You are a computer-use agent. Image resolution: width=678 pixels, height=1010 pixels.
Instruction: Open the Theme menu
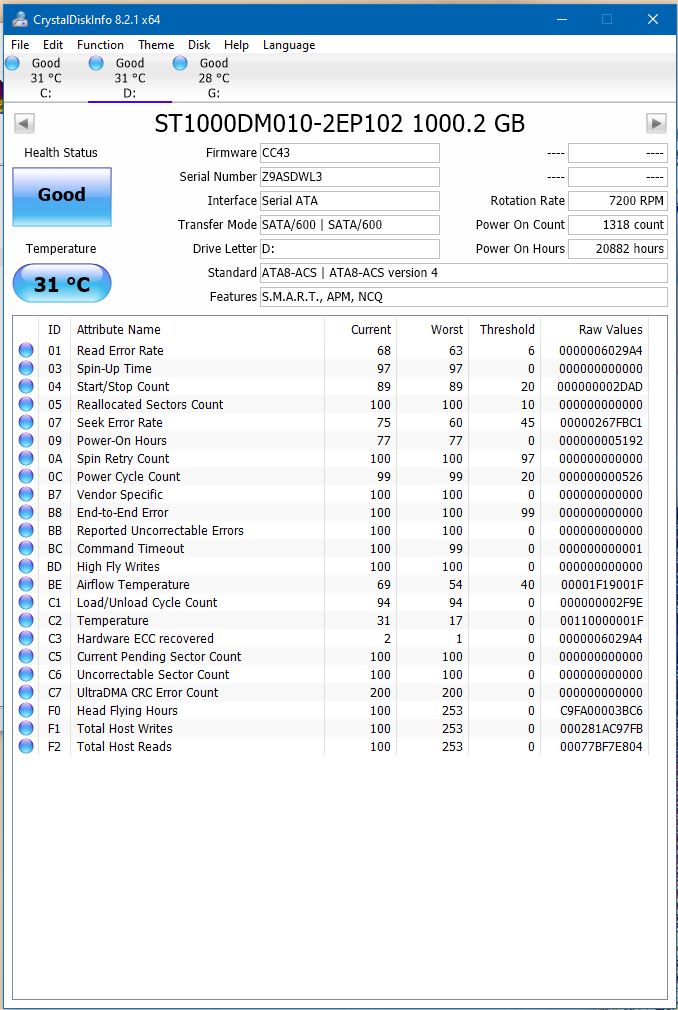pos(156,45)
